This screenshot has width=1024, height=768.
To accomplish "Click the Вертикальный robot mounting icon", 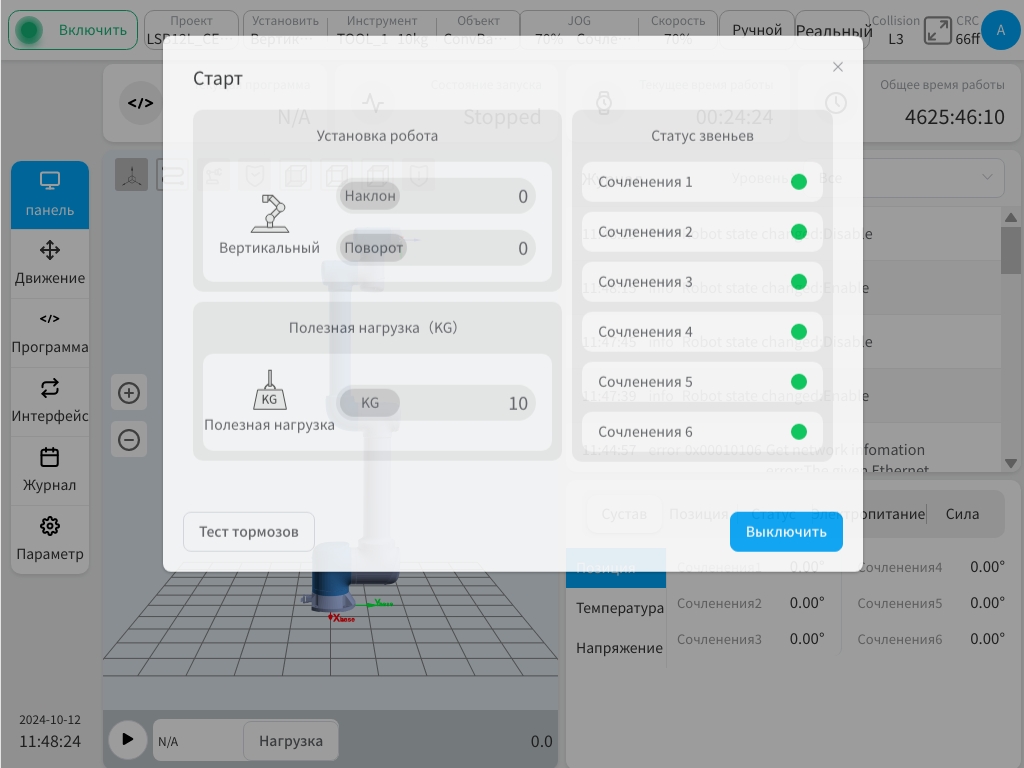I will 270,214.
